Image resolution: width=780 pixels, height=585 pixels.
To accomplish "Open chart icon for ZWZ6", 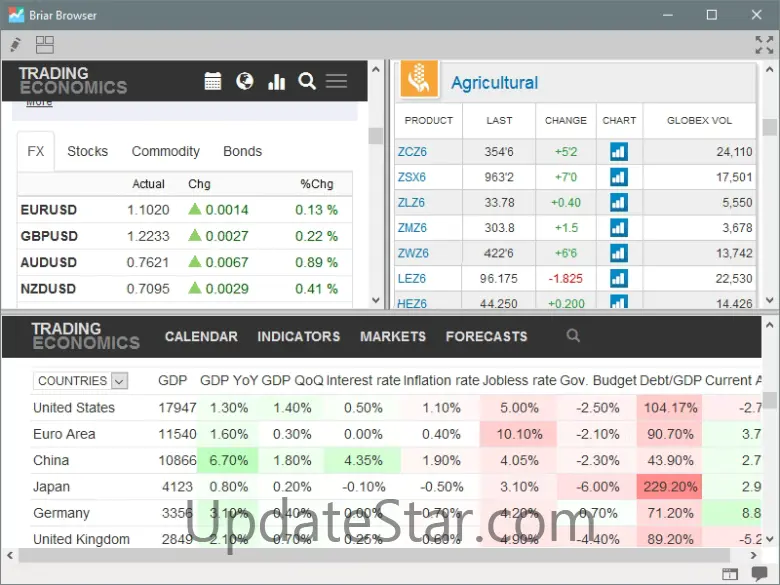I will tap(619, 253).
